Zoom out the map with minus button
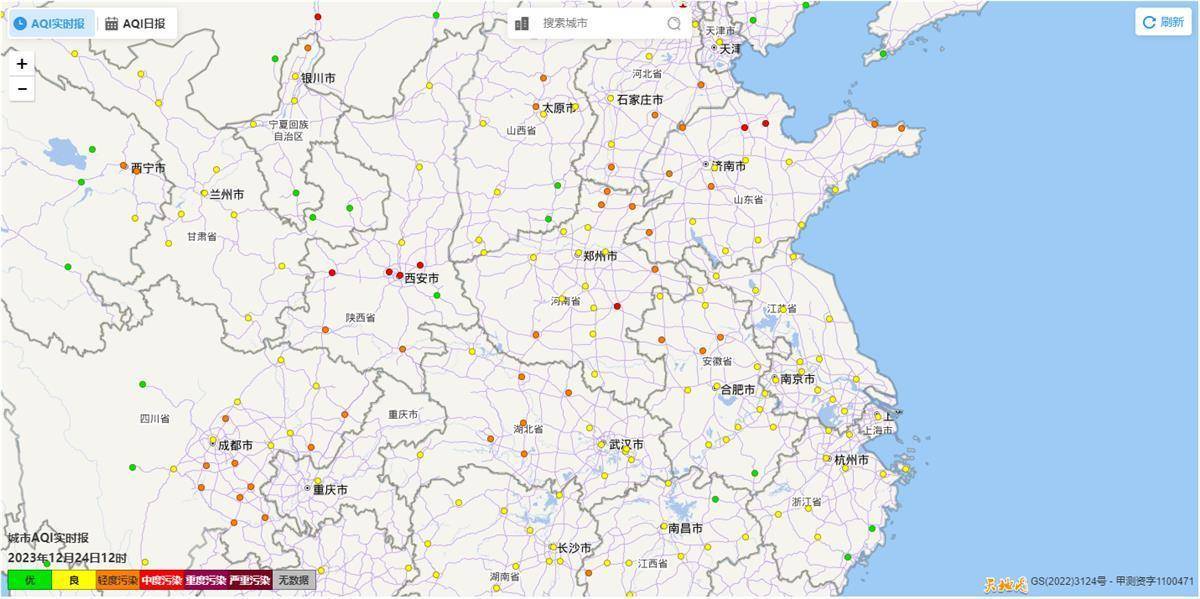 (x=21, y=89)
